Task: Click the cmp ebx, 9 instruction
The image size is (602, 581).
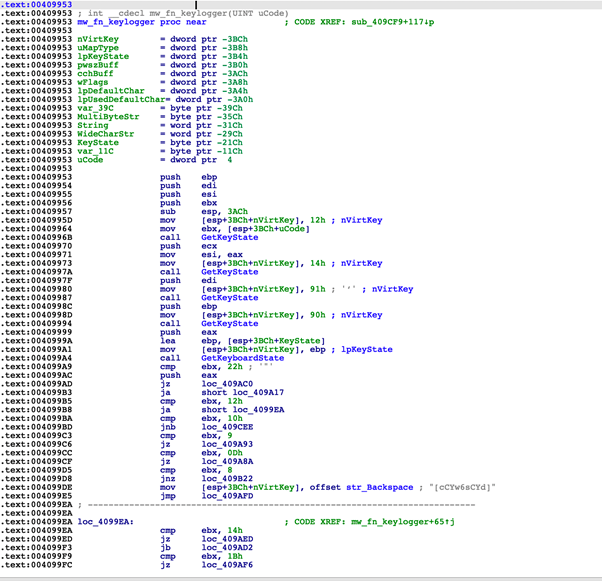Action: point(196,435)
